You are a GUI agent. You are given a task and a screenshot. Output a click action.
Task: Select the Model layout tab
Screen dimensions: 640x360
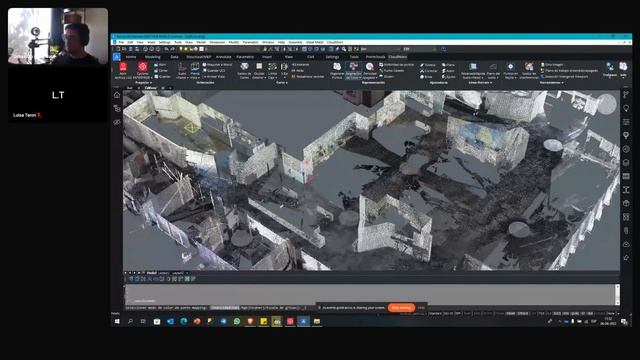[x=151, y=273]
